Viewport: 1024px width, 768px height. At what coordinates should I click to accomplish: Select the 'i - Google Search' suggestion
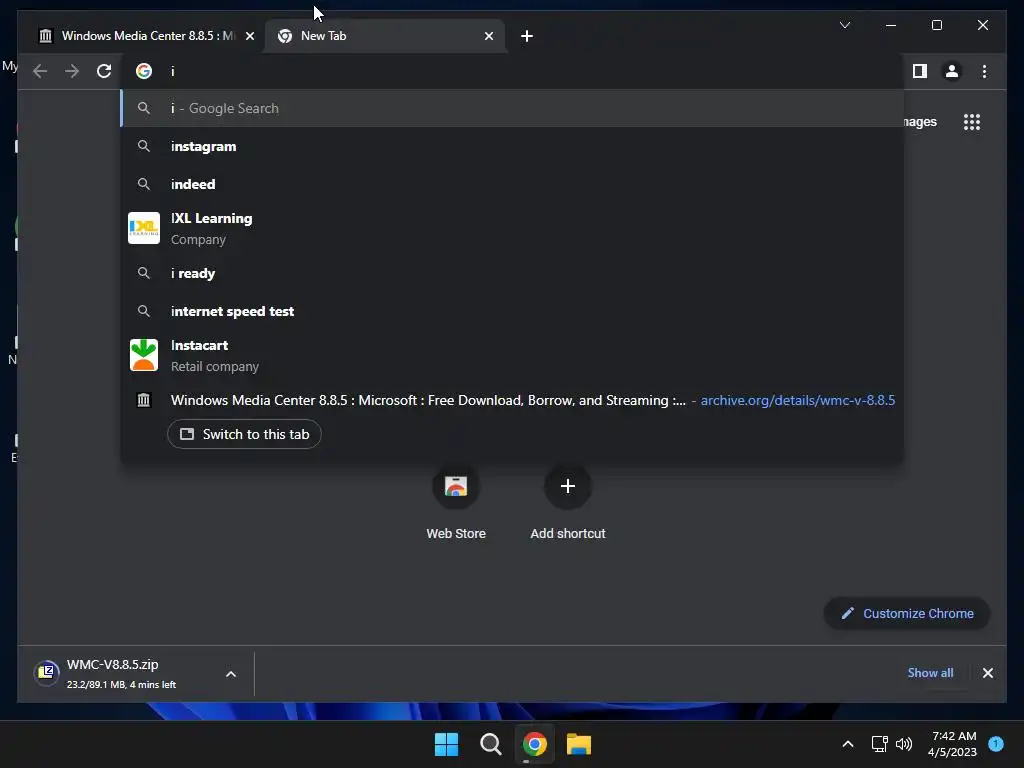click(x=512, y=108)
